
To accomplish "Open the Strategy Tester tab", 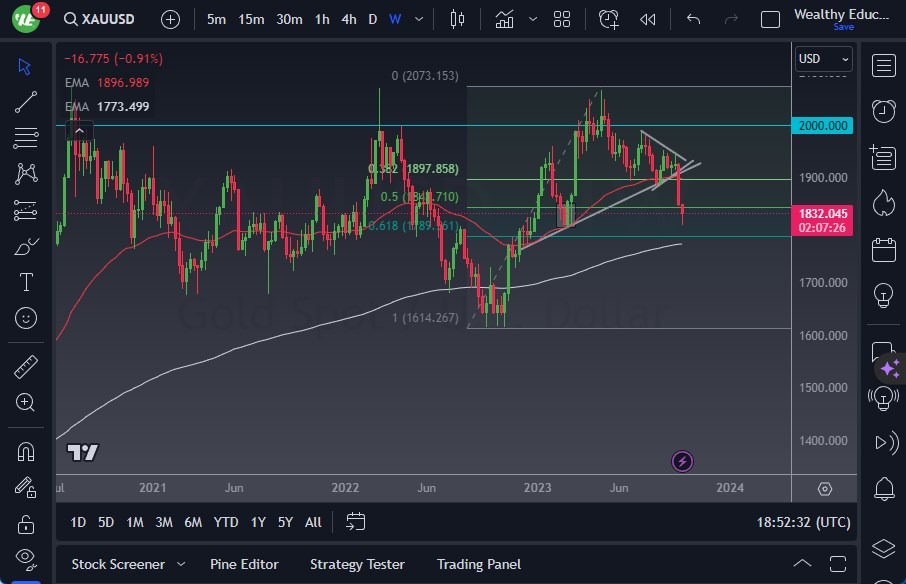I will [x=357, y=564].
